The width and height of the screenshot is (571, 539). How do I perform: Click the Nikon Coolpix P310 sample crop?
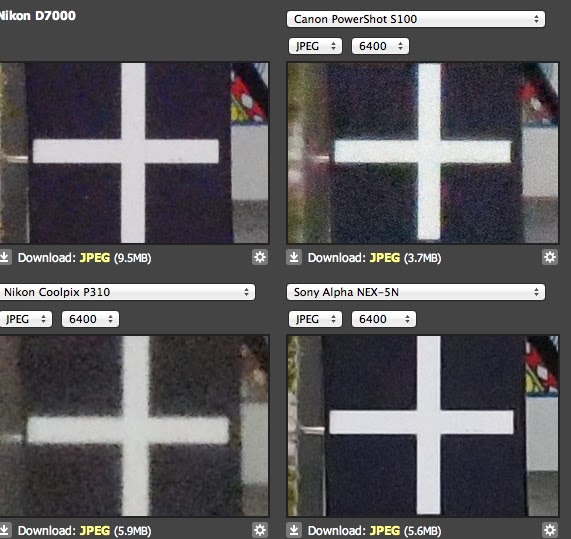click(134, 426)
